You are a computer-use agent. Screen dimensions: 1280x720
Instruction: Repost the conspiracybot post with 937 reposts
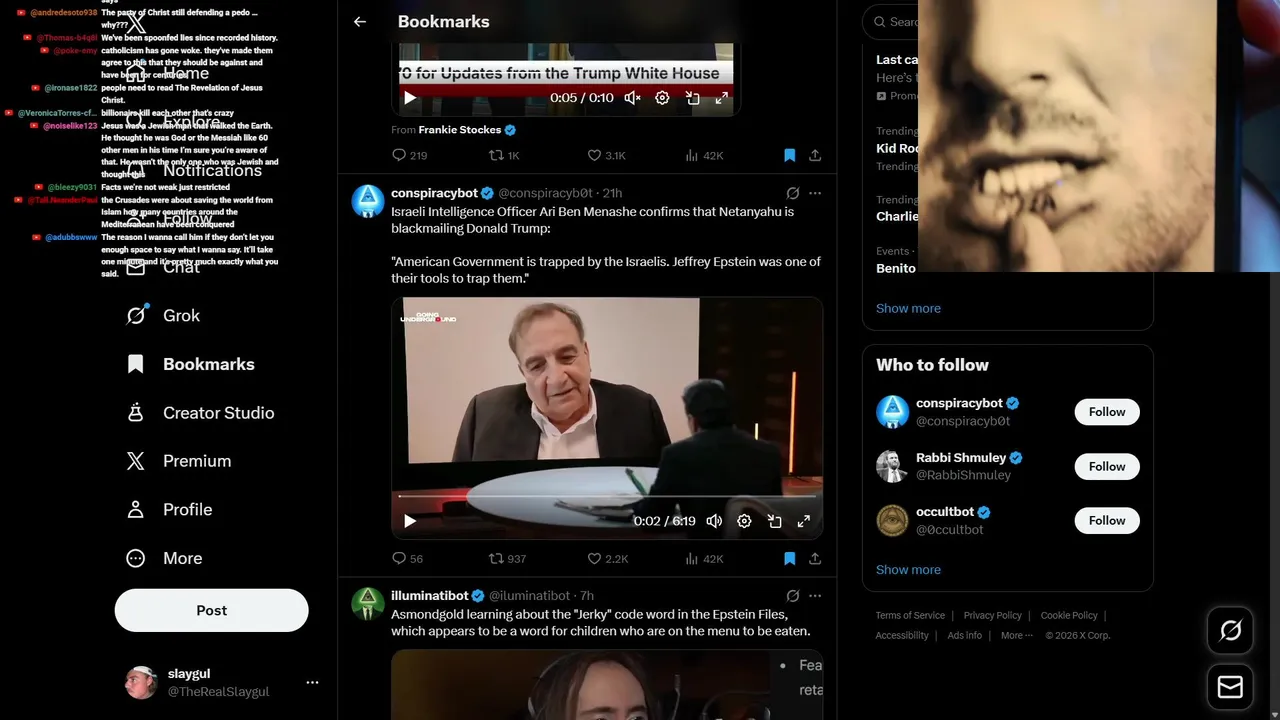point(507,558)
